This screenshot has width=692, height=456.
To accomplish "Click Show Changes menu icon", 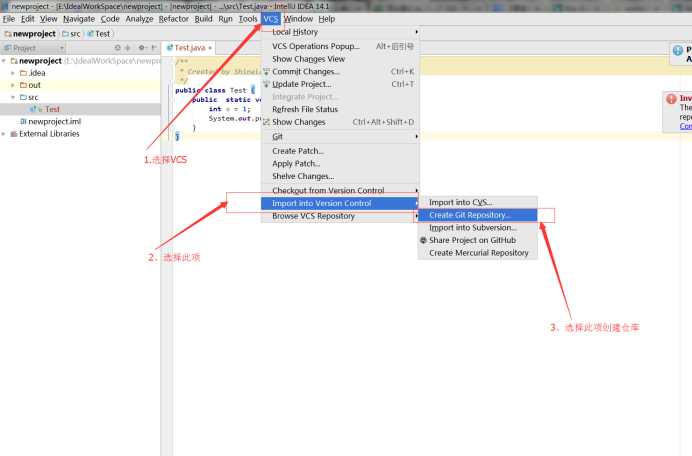I will (266, 122).
